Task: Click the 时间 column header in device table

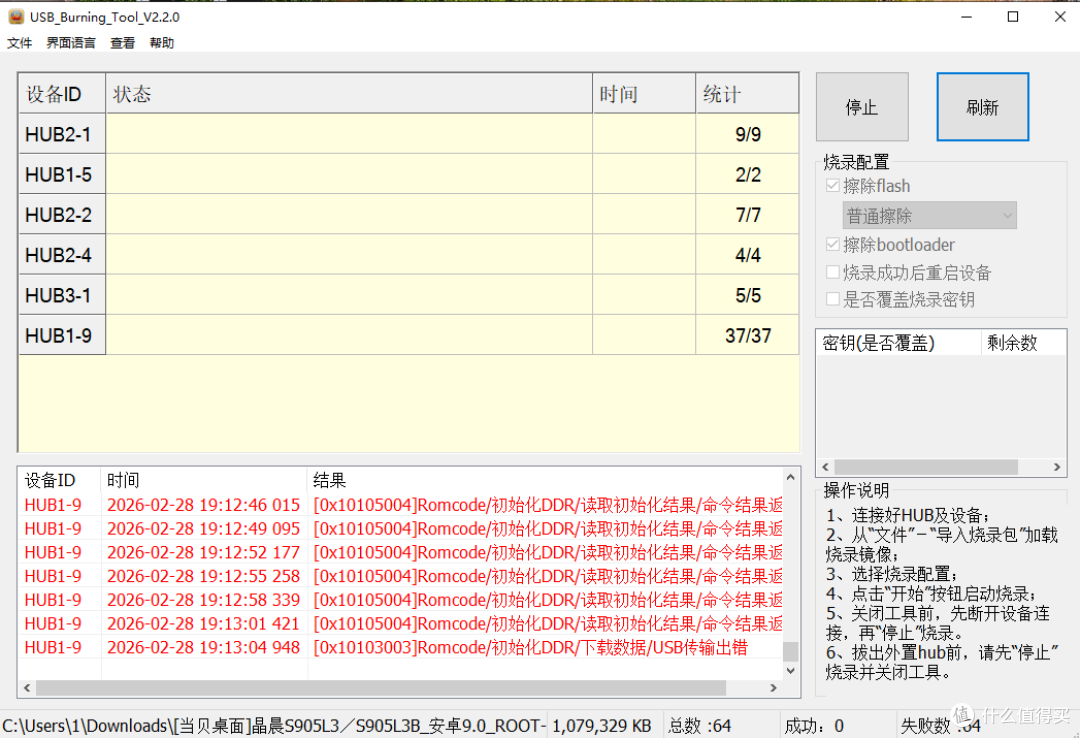Action: [644, 94]
